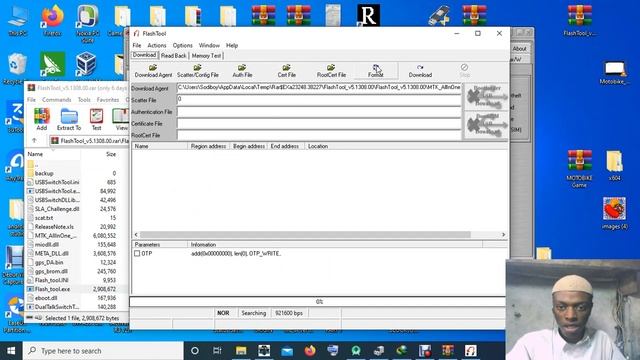Click the Extract To icon in WinRAR

click(69, 119)
